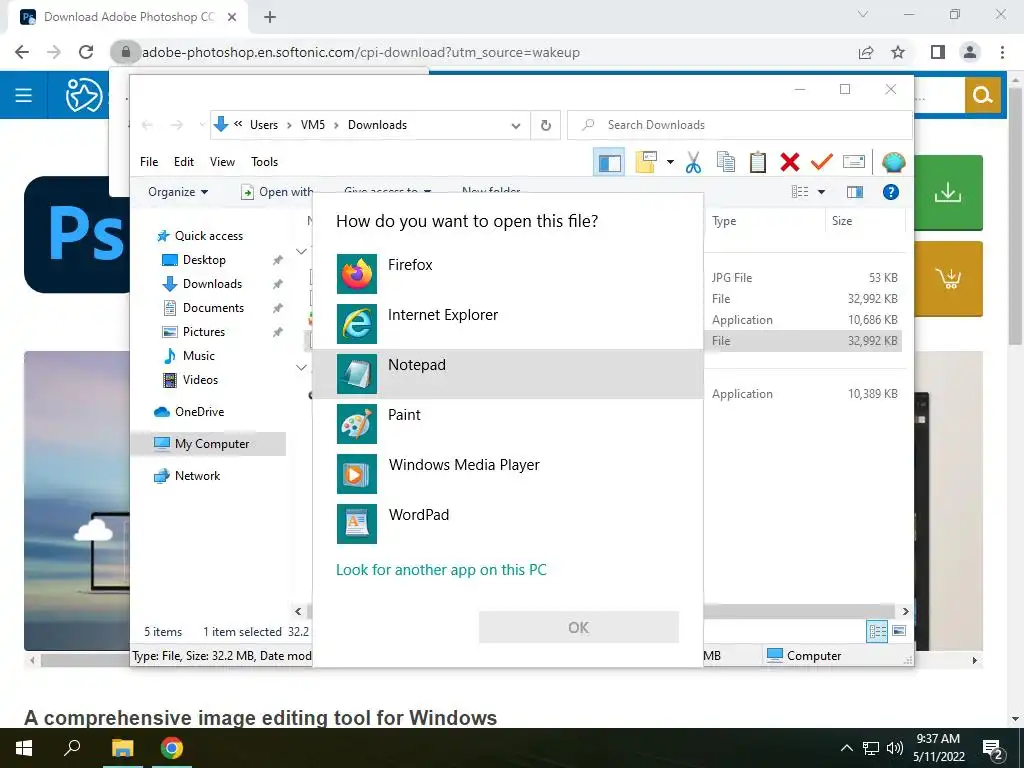
Task: Click the Rename toolbar icon
Action: 854,161
